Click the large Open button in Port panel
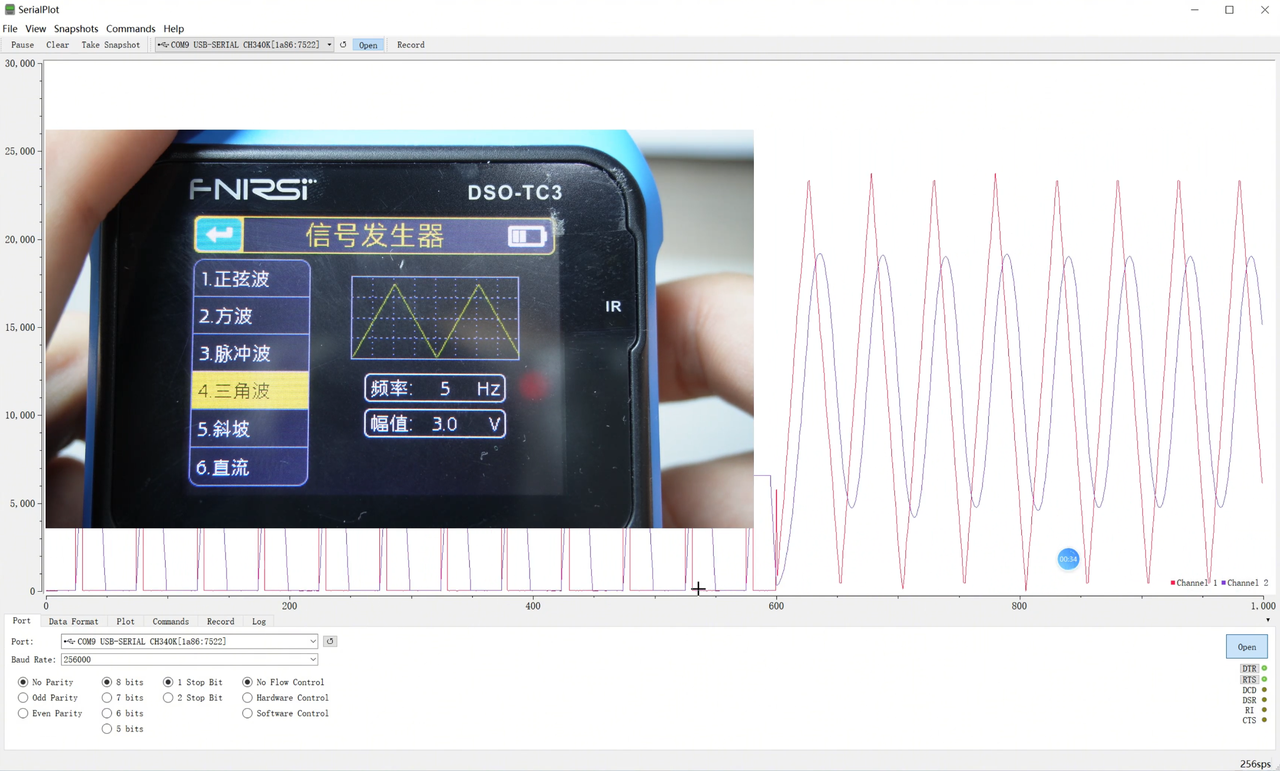1280x771 pixels. (1247, 646)
